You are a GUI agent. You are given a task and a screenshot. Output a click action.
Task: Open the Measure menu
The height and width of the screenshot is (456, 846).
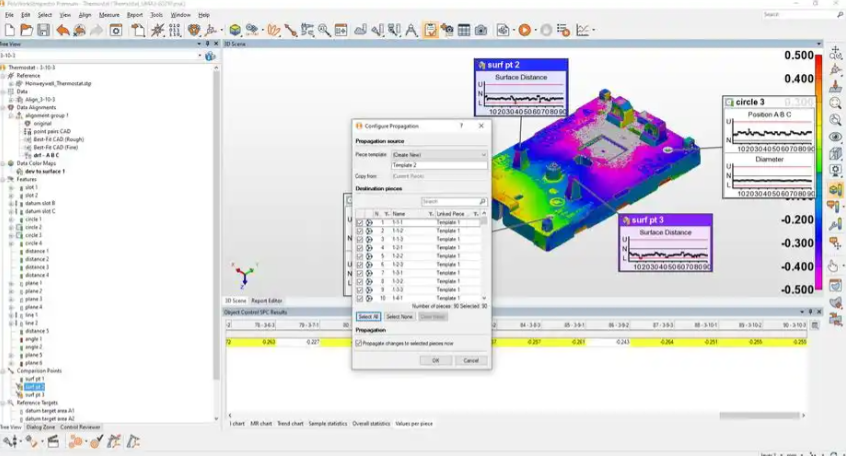coord(108,15)
